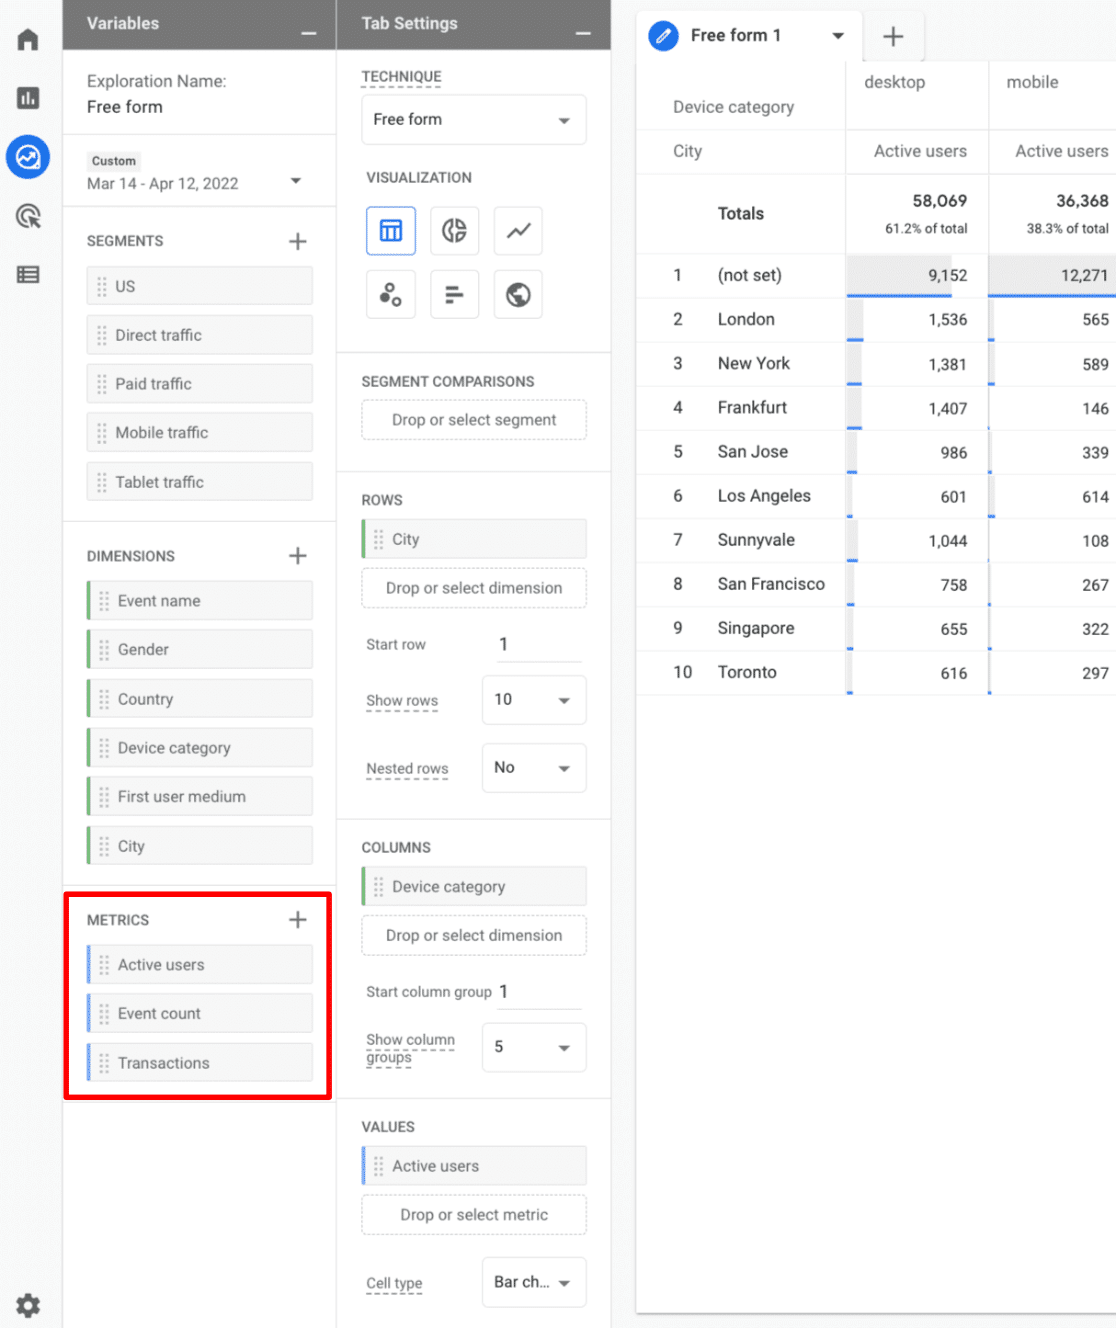1116x1328 pixels.
Task: Open the Cell type dropdown
Action: pos(533,1282)
